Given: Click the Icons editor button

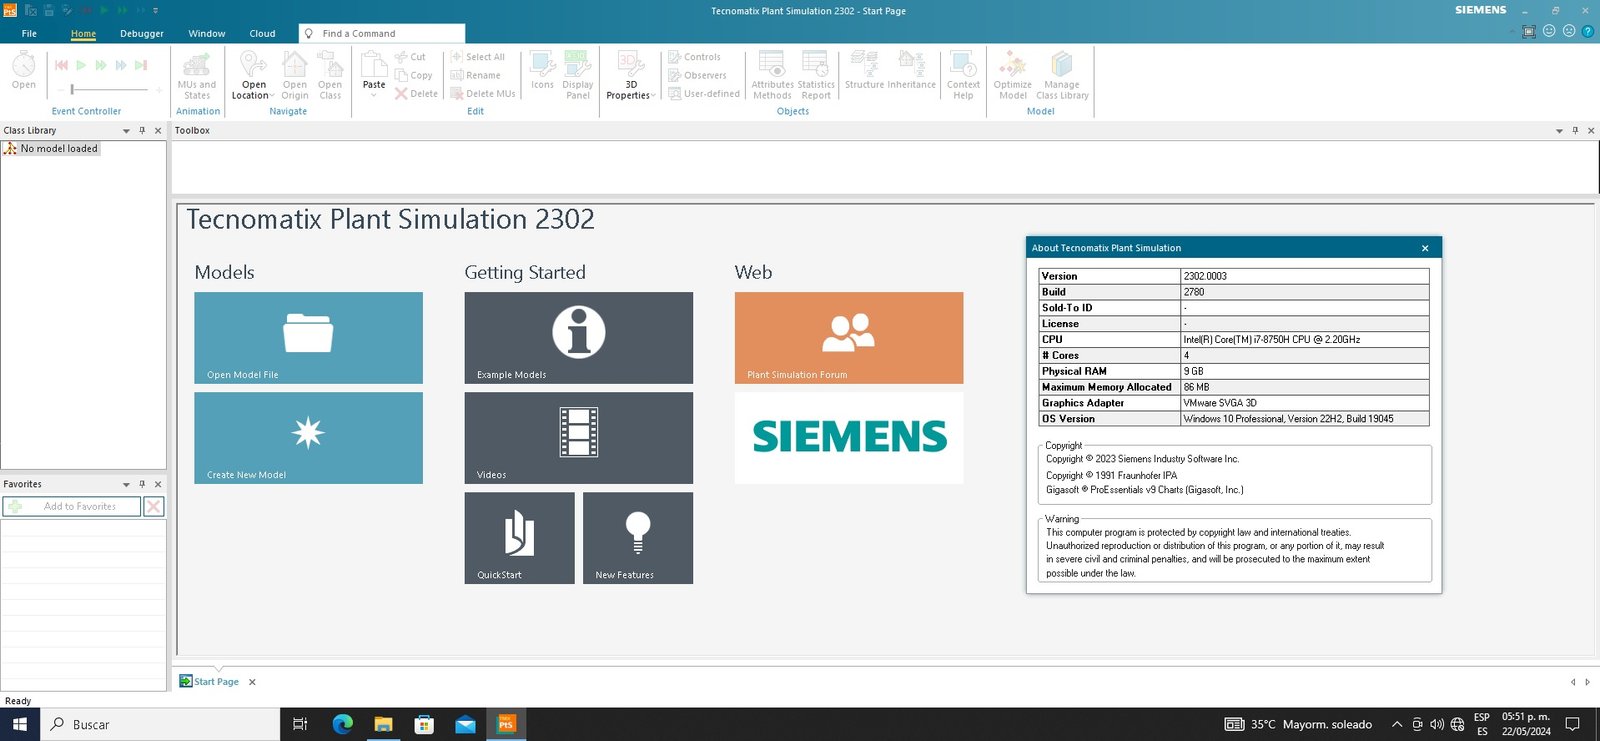Looking at the screenshot, I should (542, 70).
